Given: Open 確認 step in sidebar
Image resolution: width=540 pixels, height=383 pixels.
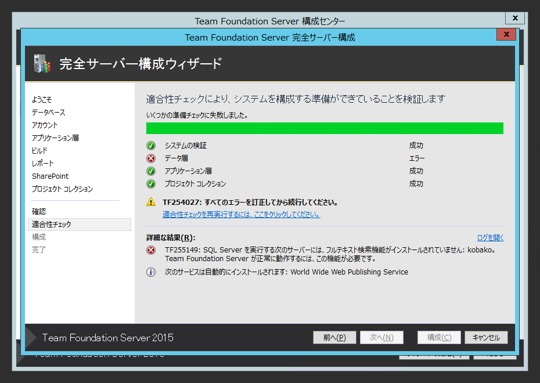Looking at the screenshot, I should tap(39, 211).
